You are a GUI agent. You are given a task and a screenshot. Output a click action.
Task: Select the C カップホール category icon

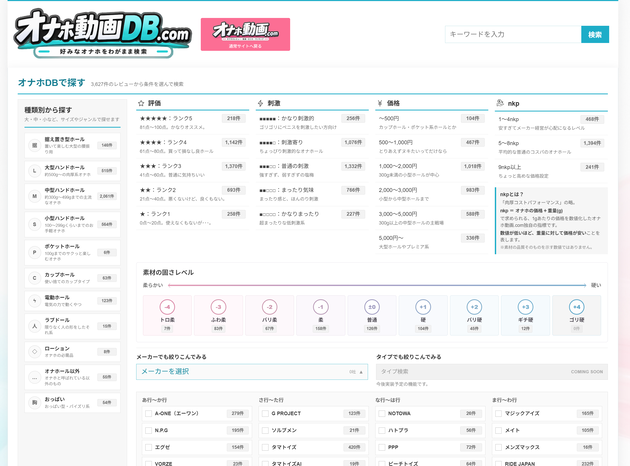[35, 278]
